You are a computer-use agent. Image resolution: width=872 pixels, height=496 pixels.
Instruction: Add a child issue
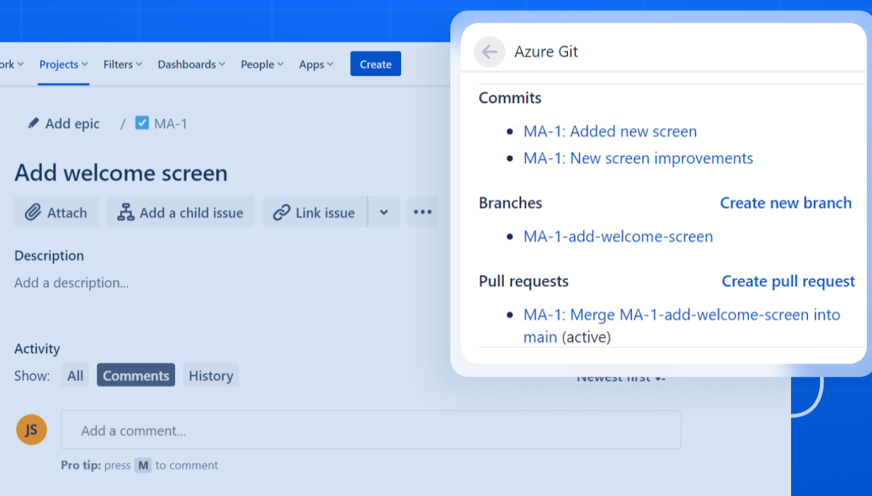181,212
